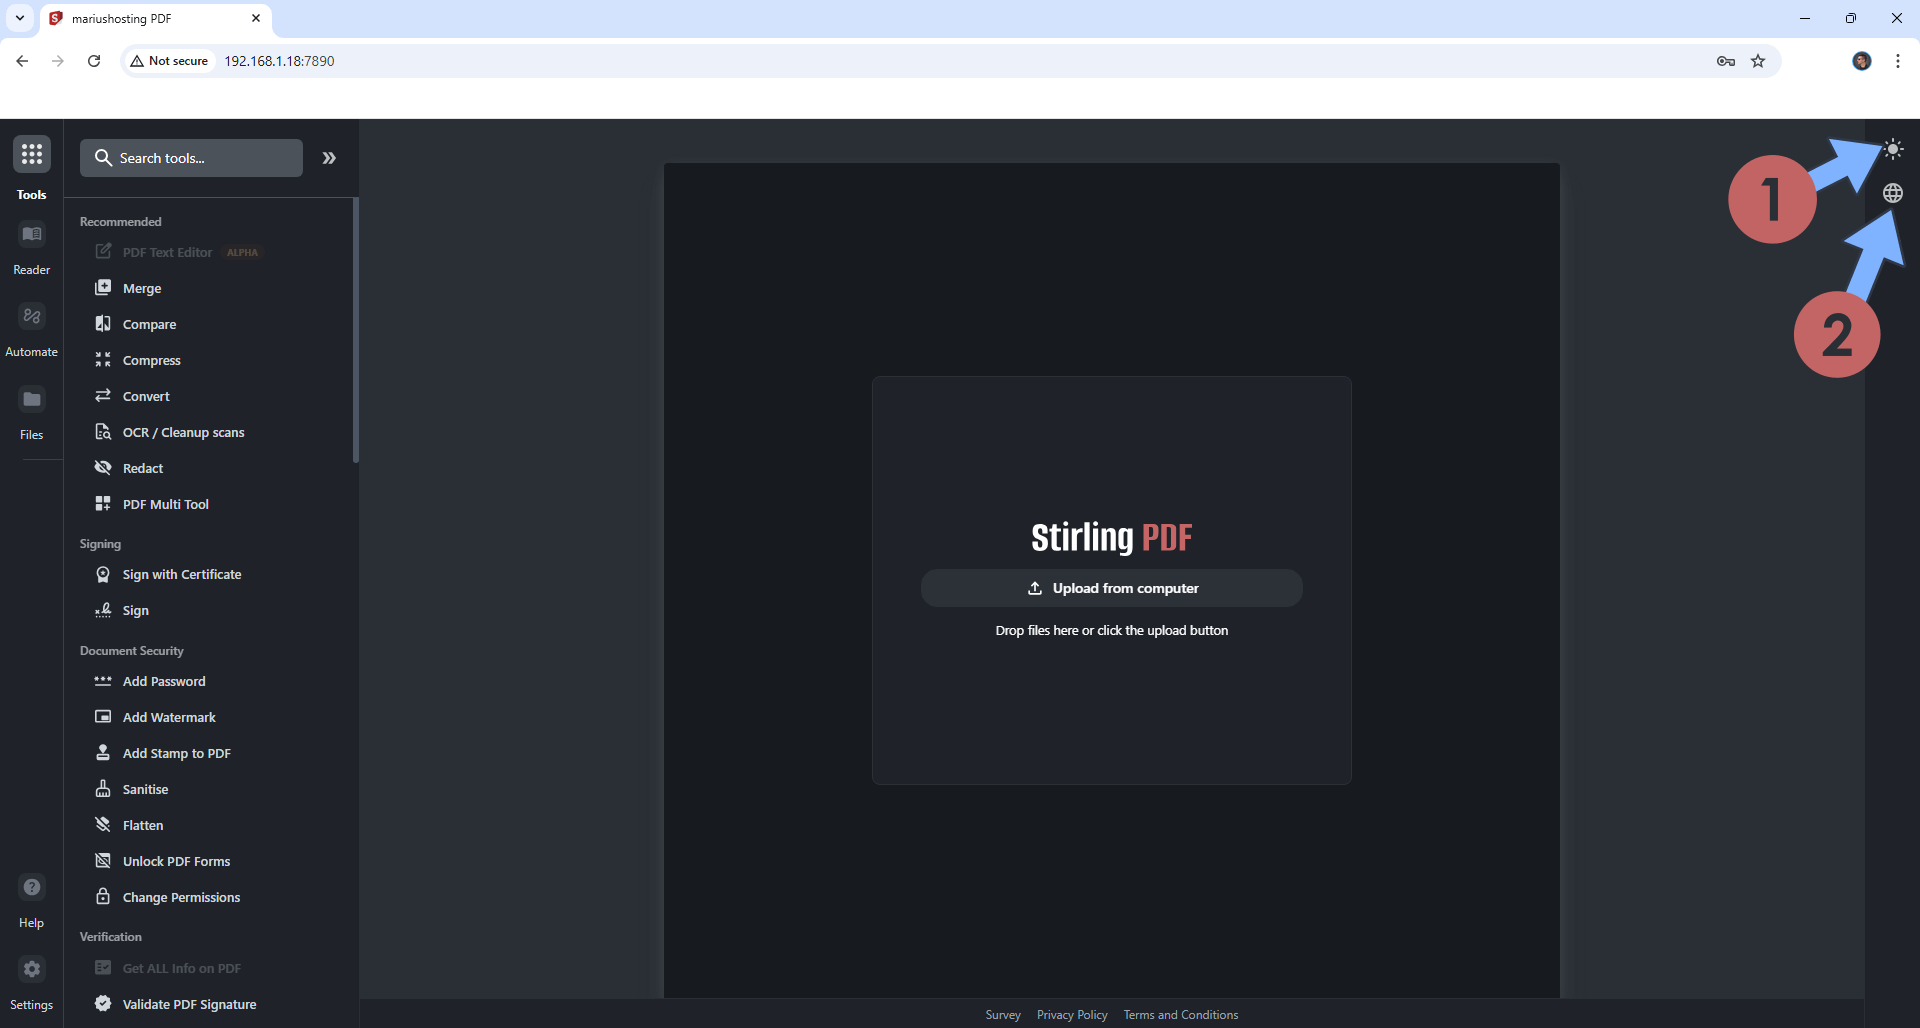Viewport: 1920px width, 1028px height.
Task: Open the Convert tool
Action: click(145, 396)
